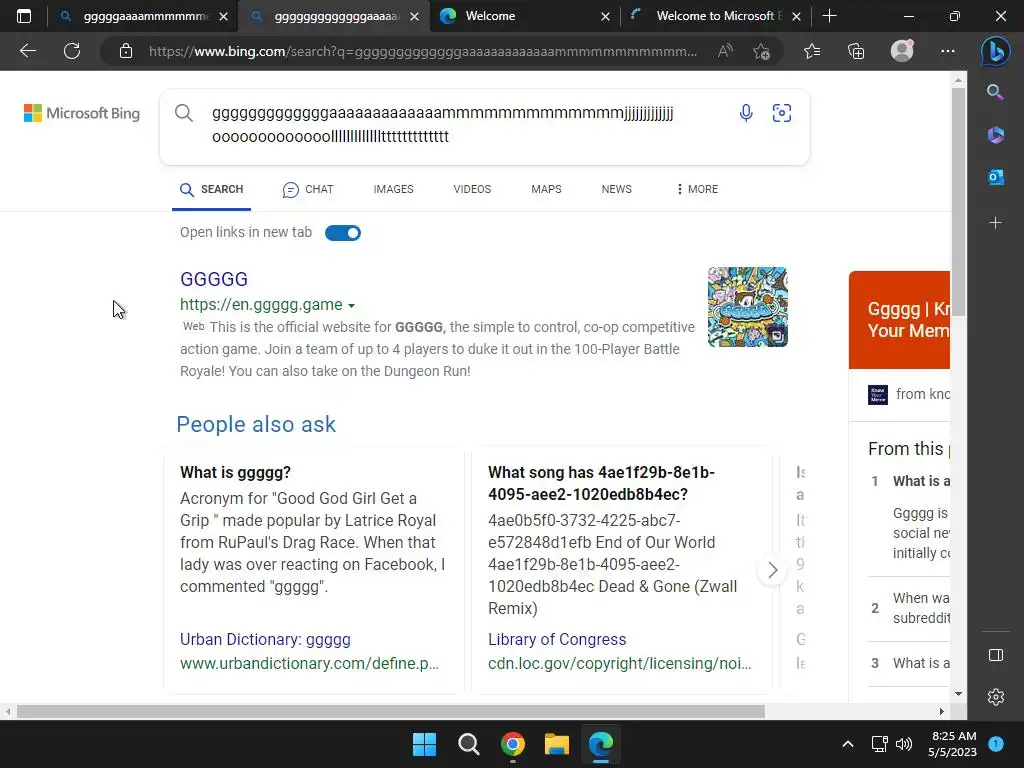Open Settings and more ellipsis

coord(948,51)
